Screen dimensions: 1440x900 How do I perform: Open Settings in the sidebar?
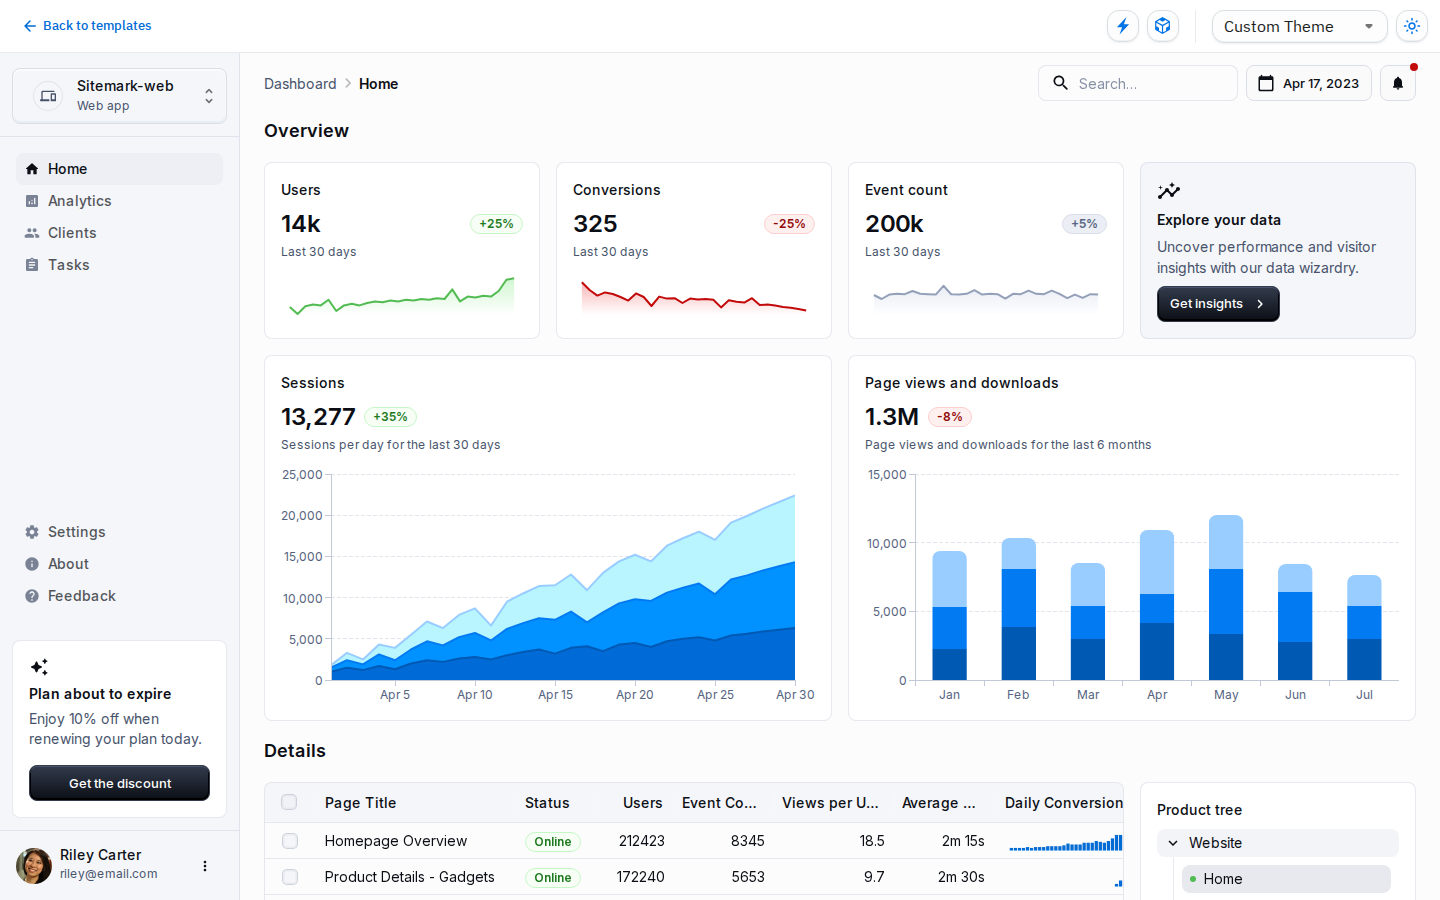click(119, 532)
